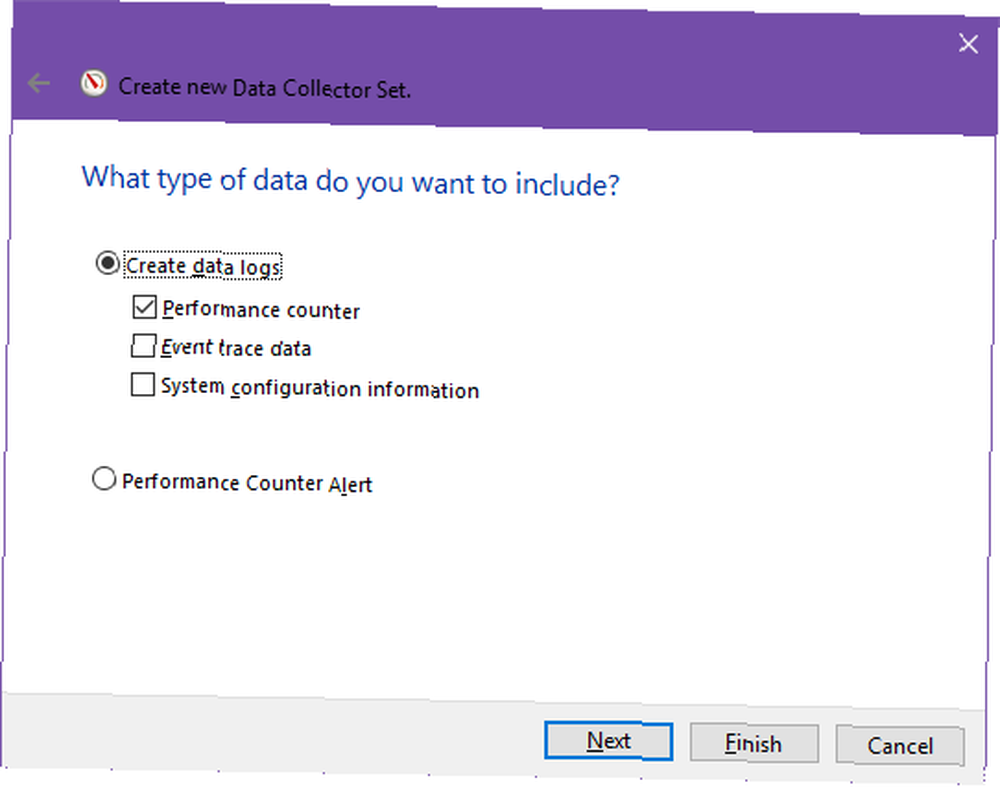Close the Data Collector Set wizard

(x=968, y=43)
